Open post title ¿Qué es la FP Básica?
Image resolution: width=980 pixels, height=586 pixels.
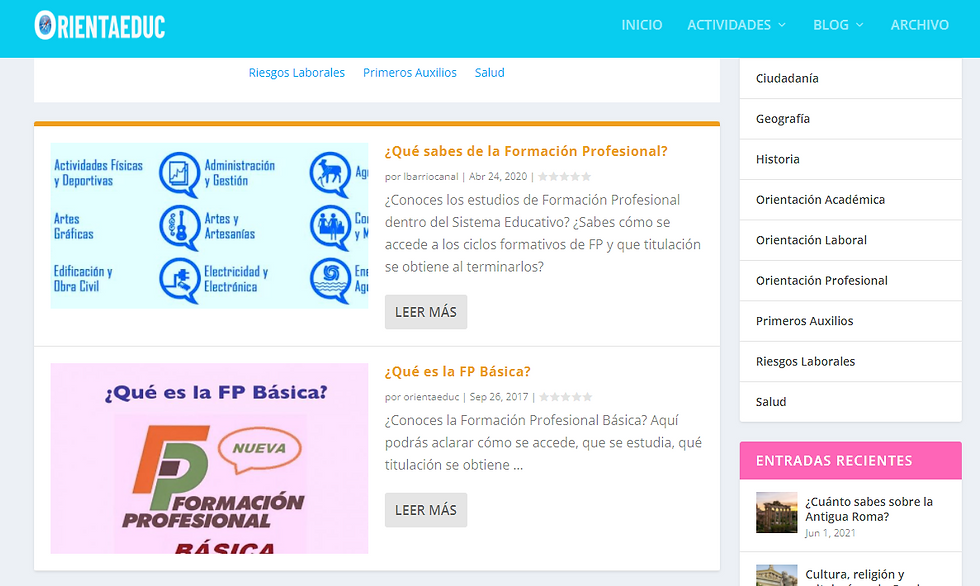458,372
